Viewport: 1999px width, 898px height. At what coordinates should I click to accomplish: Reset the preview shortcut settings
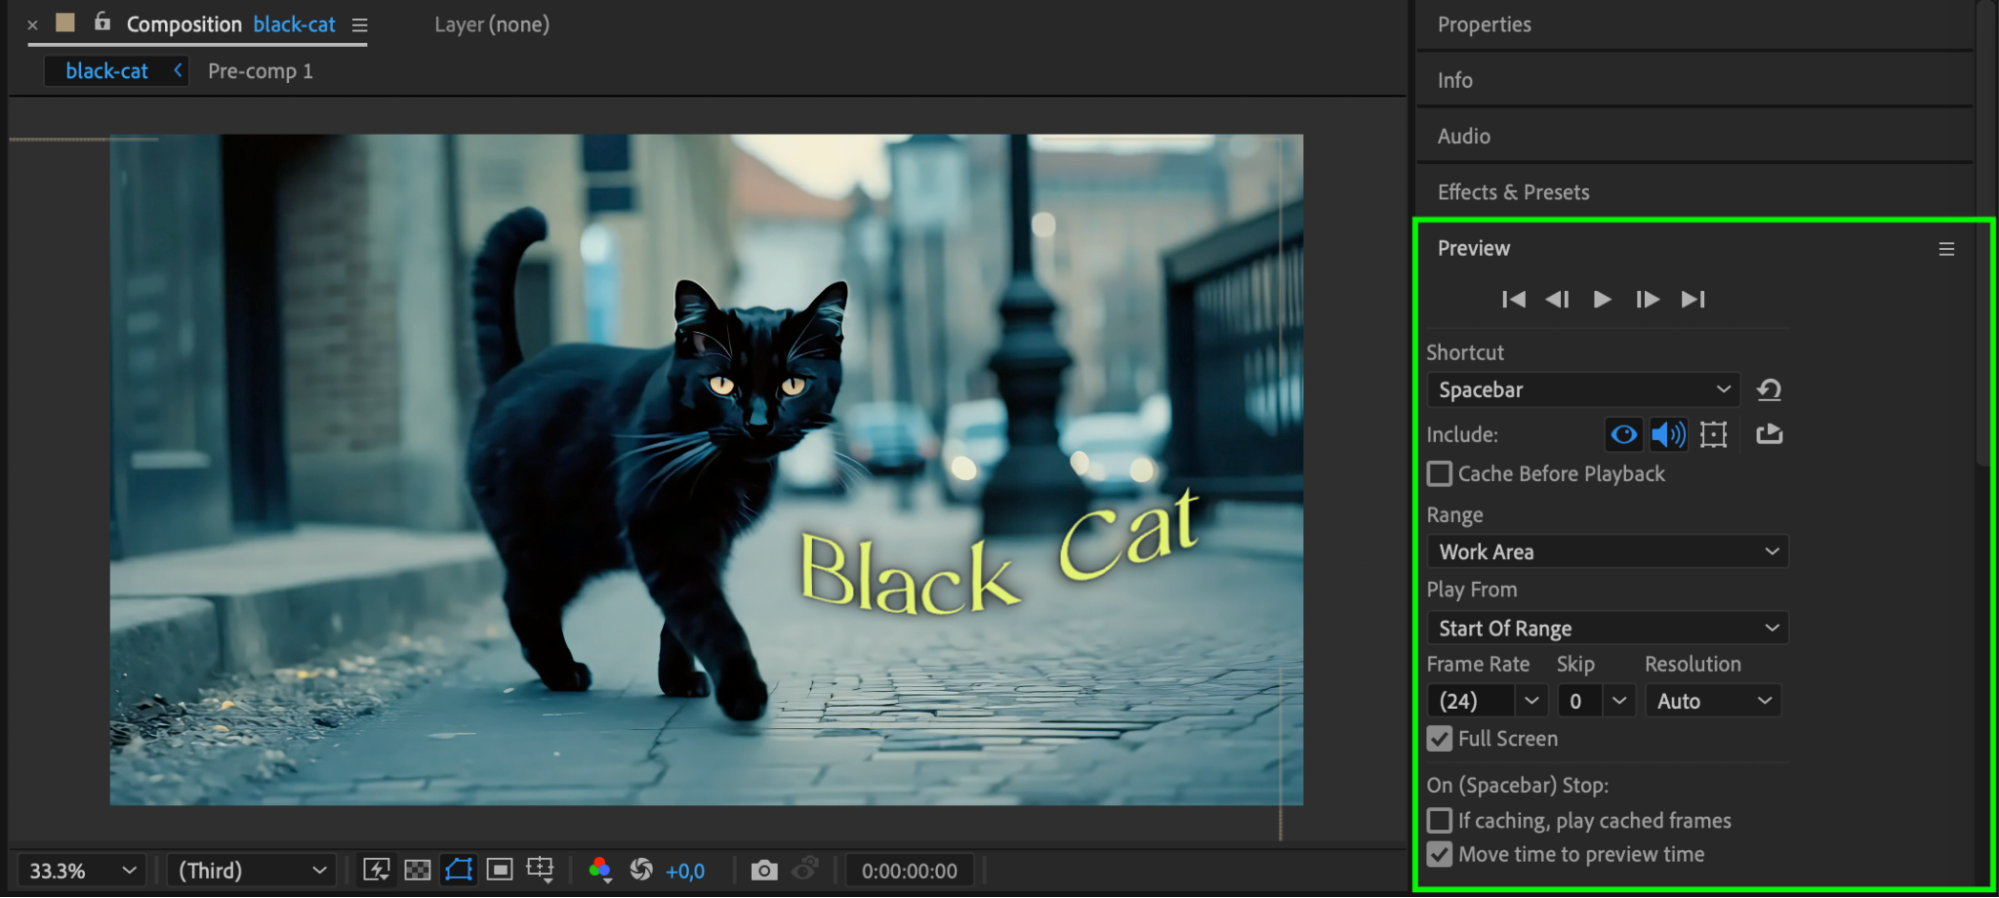[x=1768, y=390]
